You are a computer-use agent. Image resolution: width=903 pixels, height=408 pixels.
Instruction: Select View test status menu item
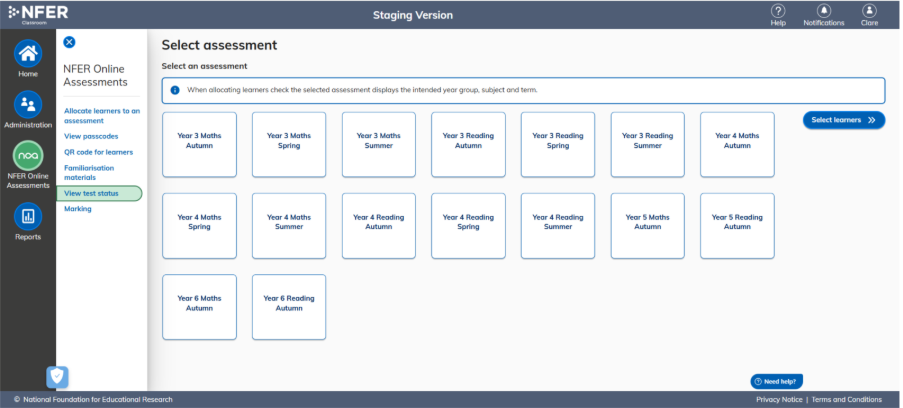[99, 194]
